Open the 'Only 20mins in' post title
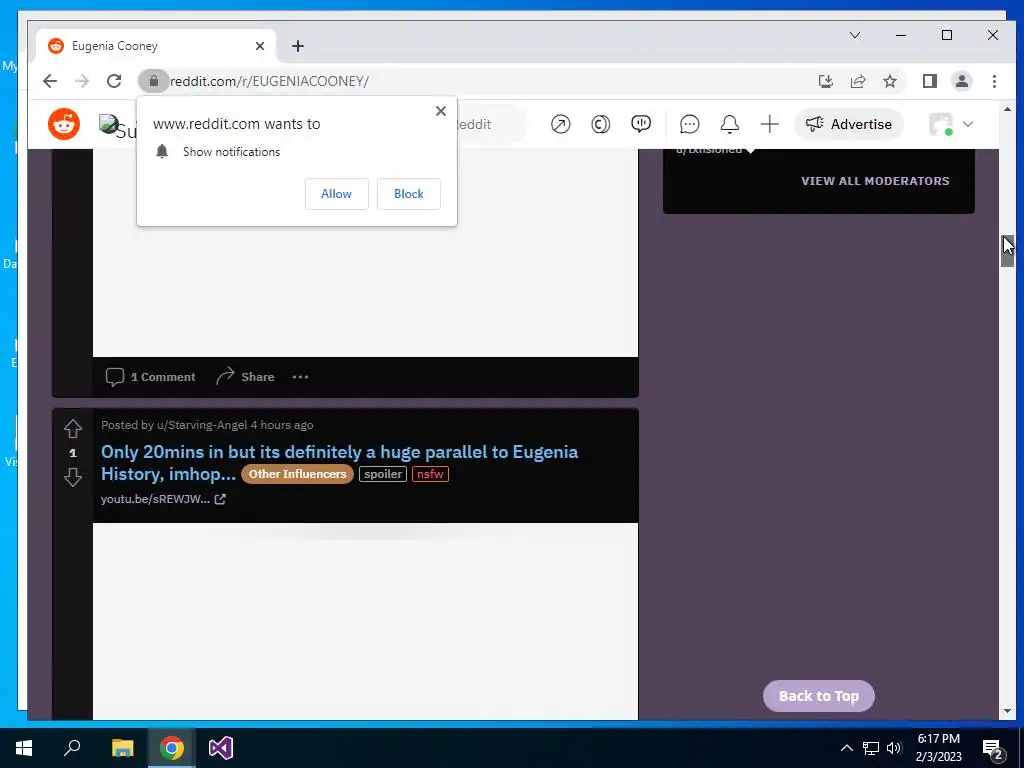This screenshot has height=768, width=1024. click(x=339, y=462)
